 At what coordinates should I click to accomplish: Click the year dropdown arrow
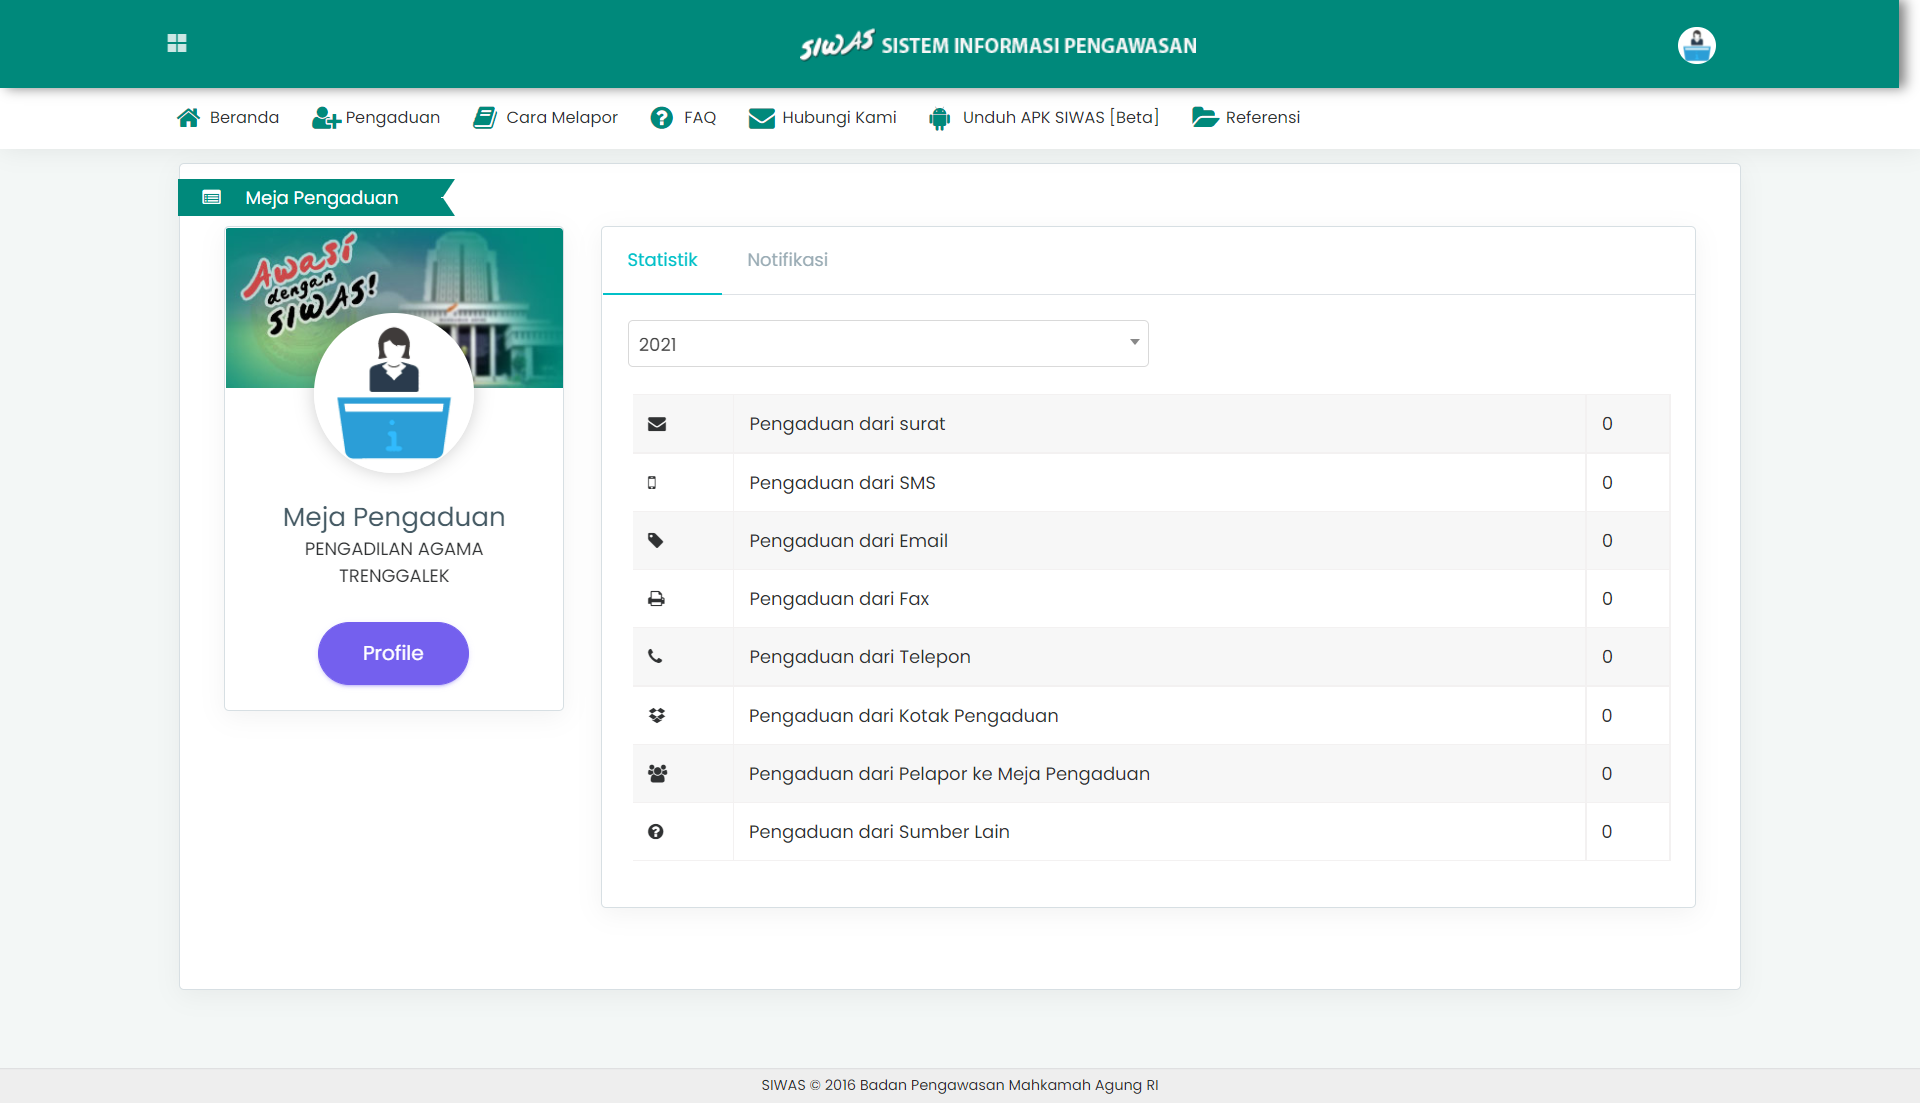(x=1134, y=342)
